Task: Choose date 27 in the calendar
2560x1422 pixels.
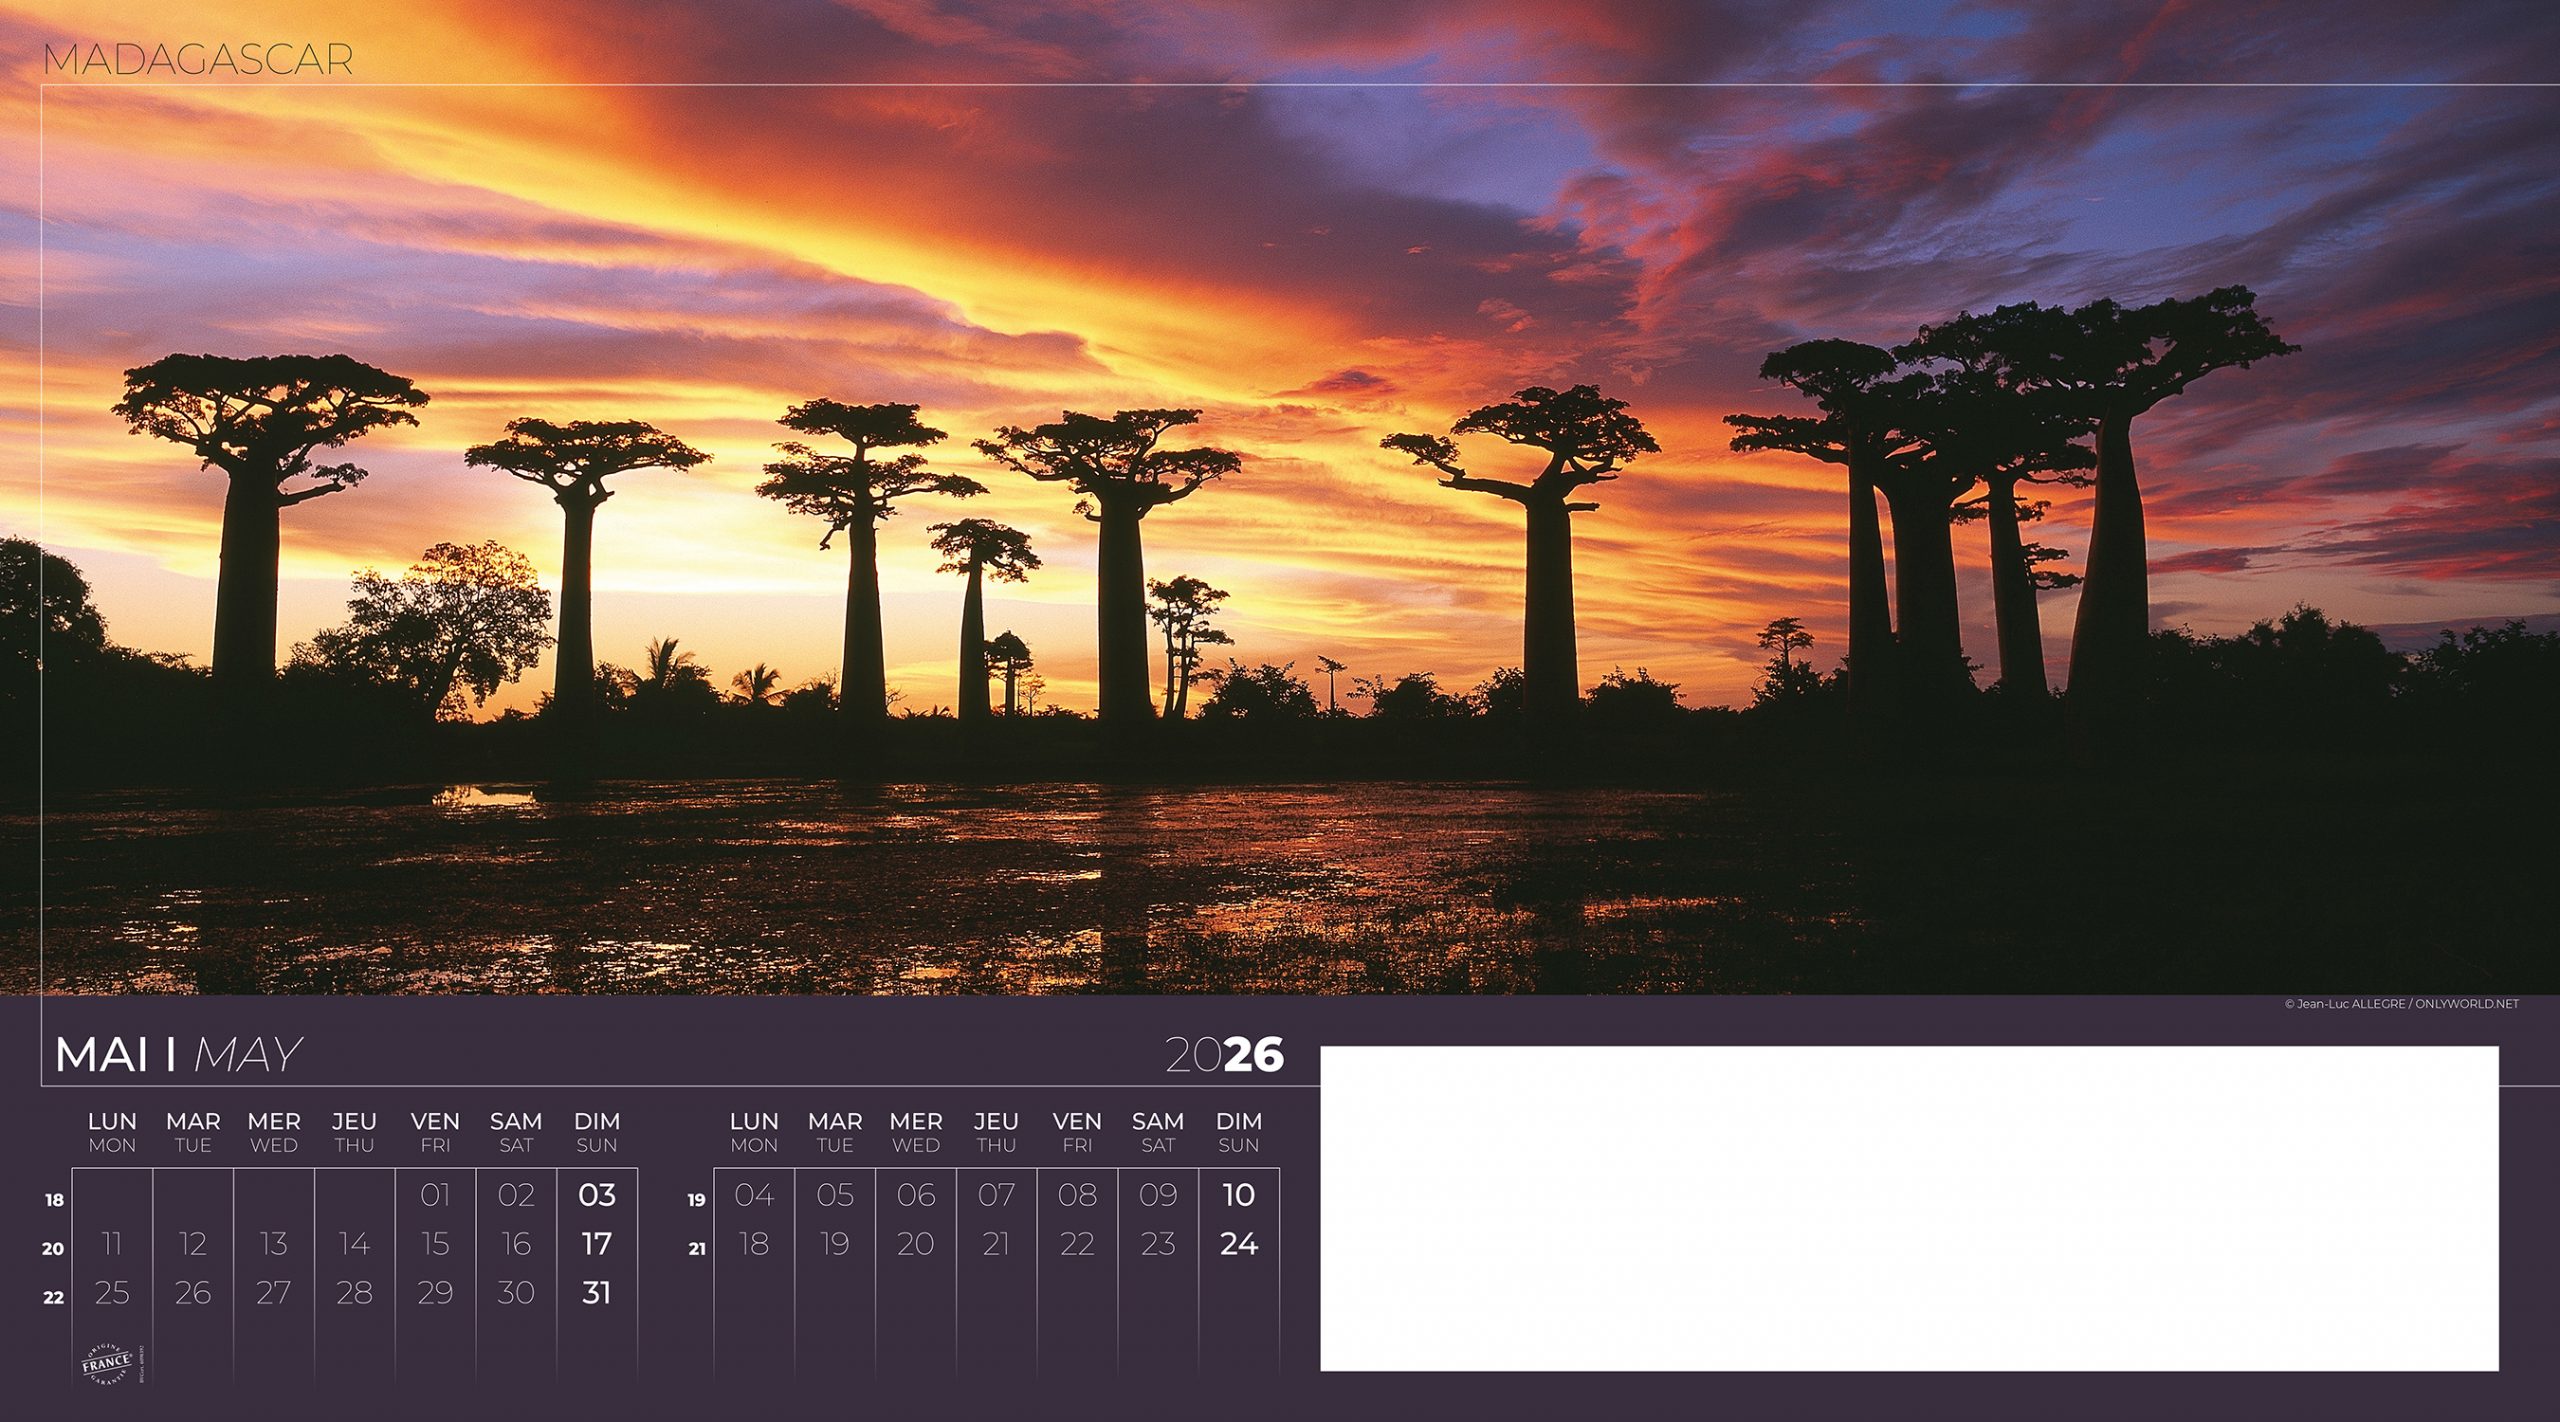Action: tap(273, 1293)
